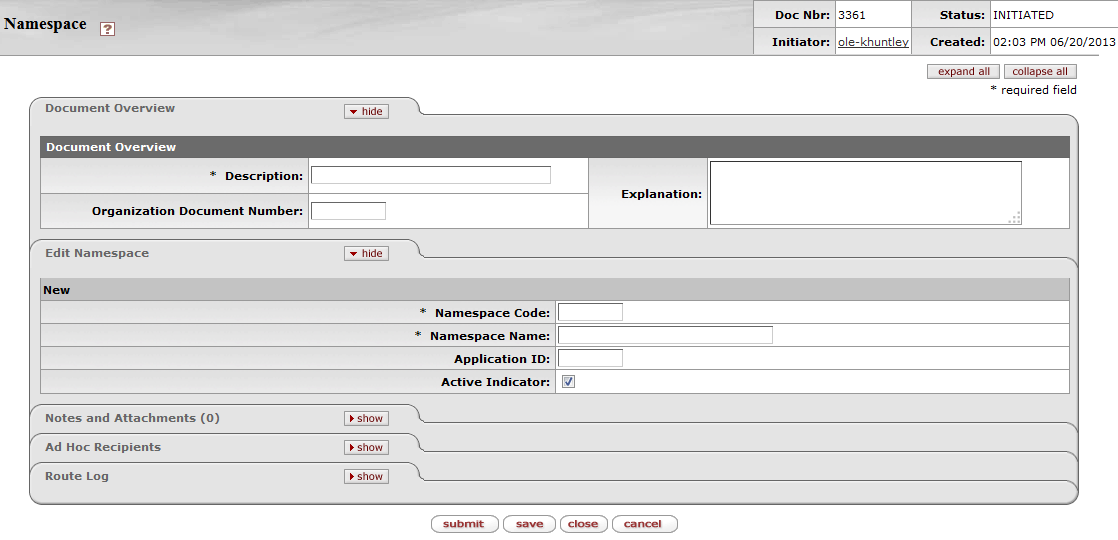Click the Organization Document Number field
1118x540 pixels.
click(348, 211)
